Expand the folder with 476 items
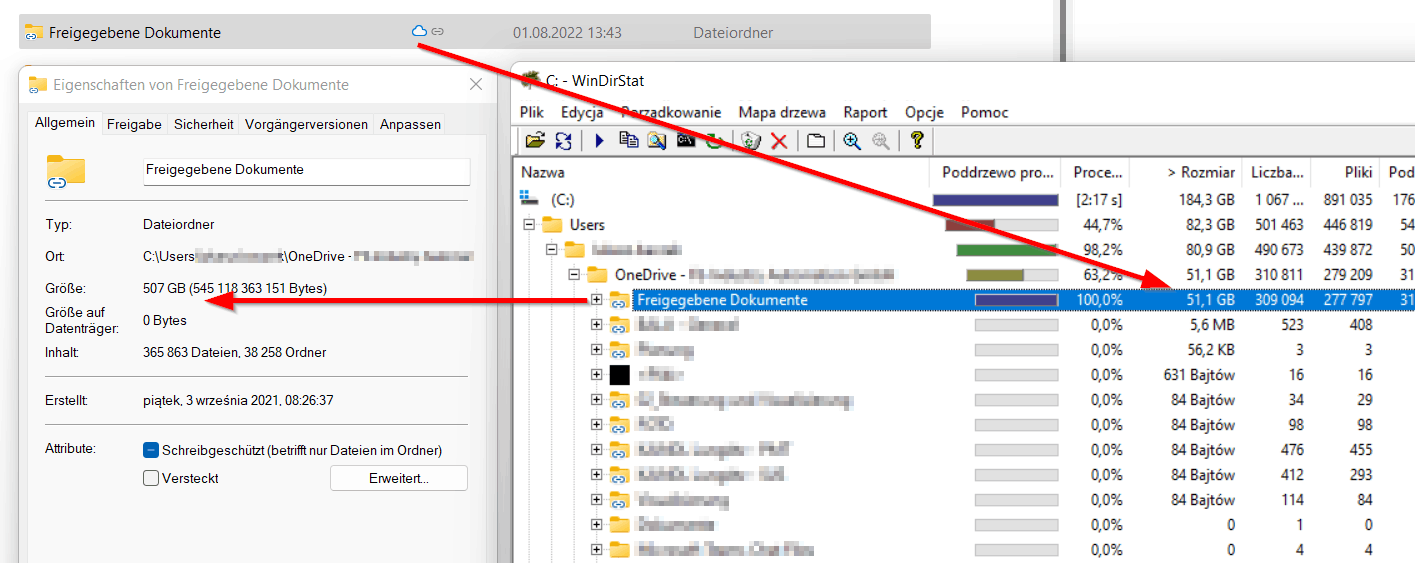Screen dimensions: 1415x563 coord(597,449)
